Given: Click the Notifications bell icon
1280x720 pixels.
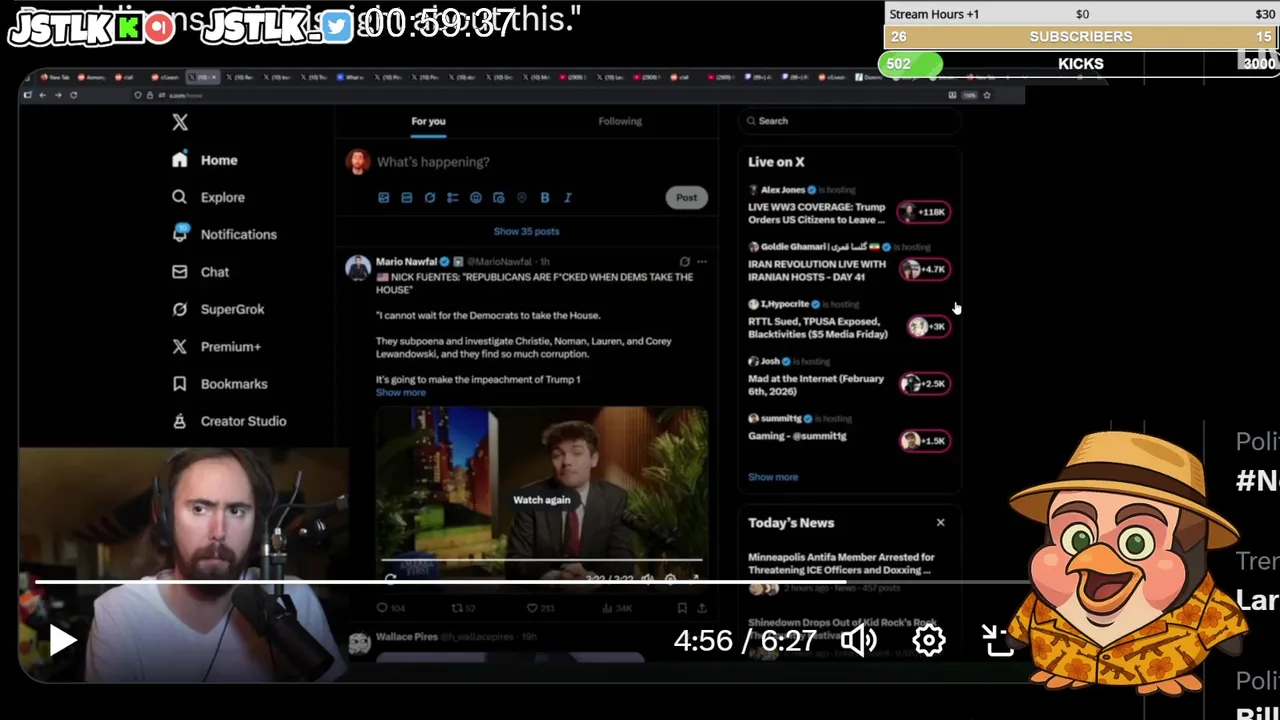Looking at the screenshot, I should point(179,234).
